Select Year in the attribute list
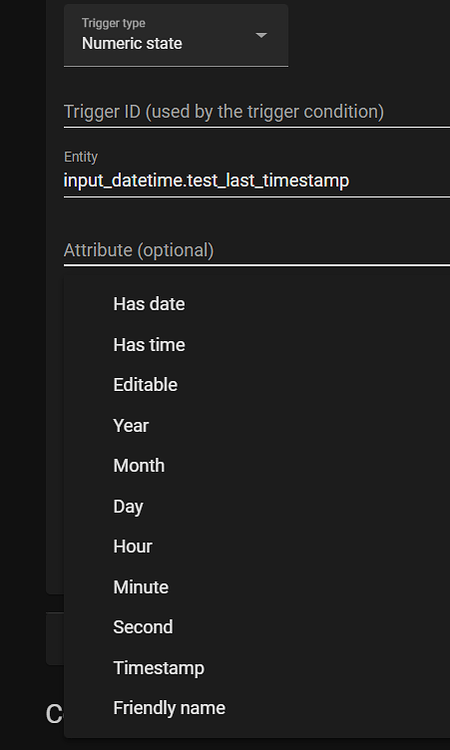This screenshot has height=750, width=450. coord(257,425)
